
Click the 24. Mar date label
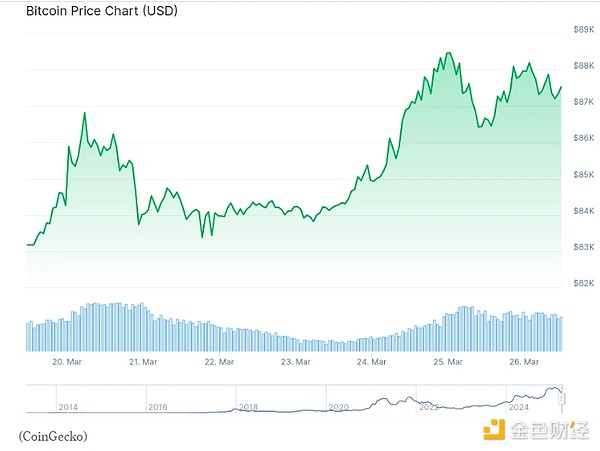click(372, 361)
